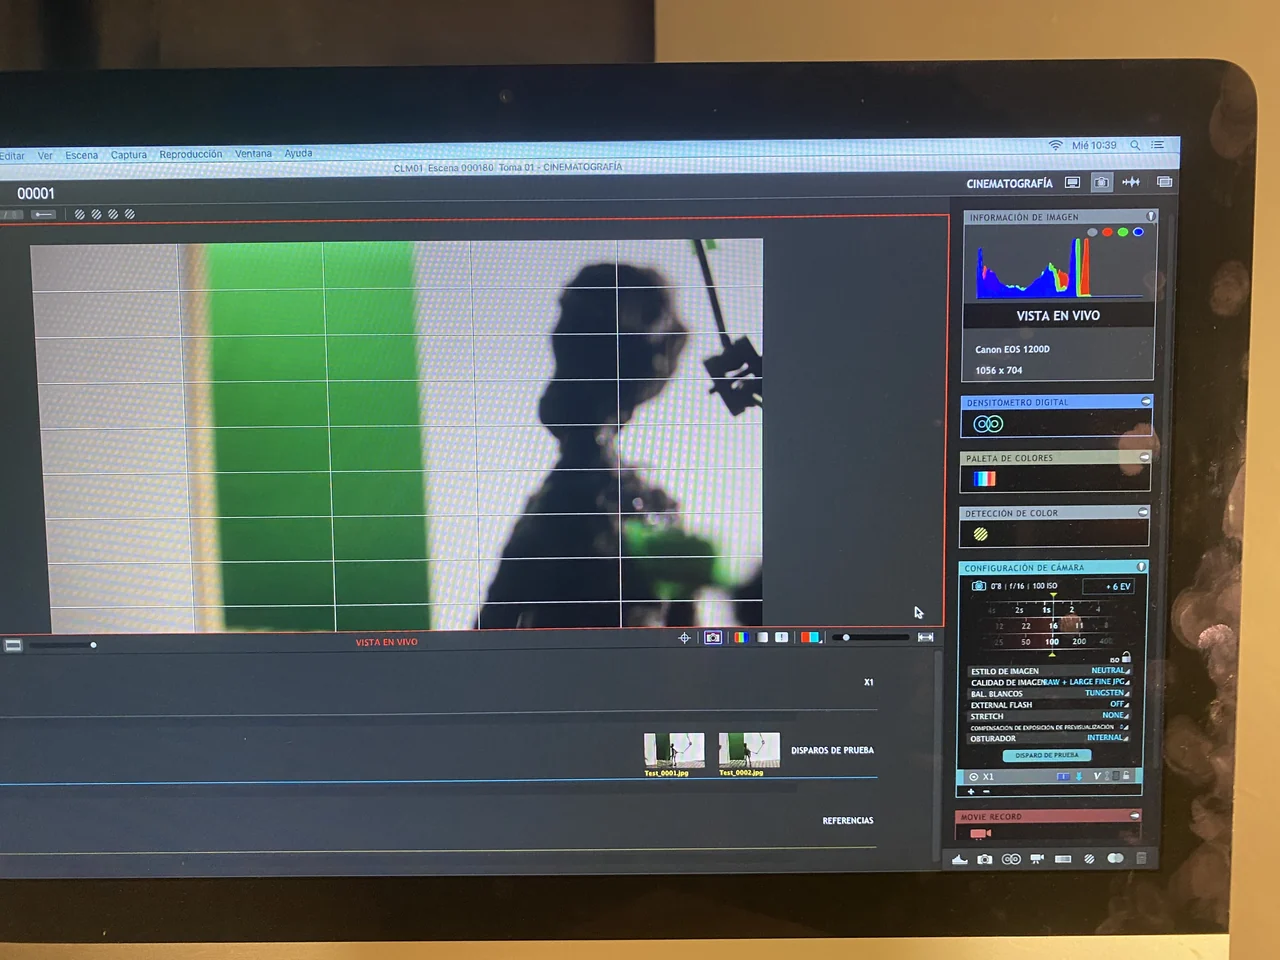Toggle the ISO lock icon
Image resolution: width=1280 pixels, height=960 pixels.
[x=1126, y=657]
